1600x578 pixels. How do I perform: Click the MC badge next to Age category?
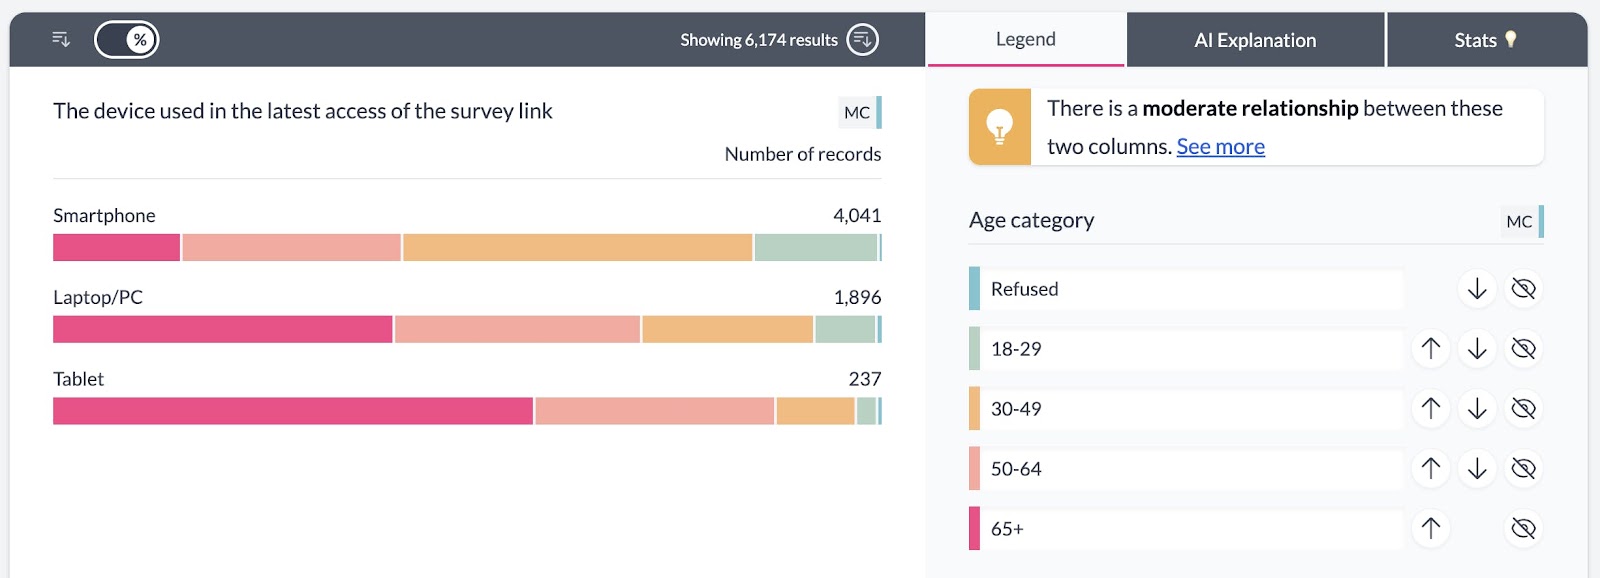(x=1518, y=222)
